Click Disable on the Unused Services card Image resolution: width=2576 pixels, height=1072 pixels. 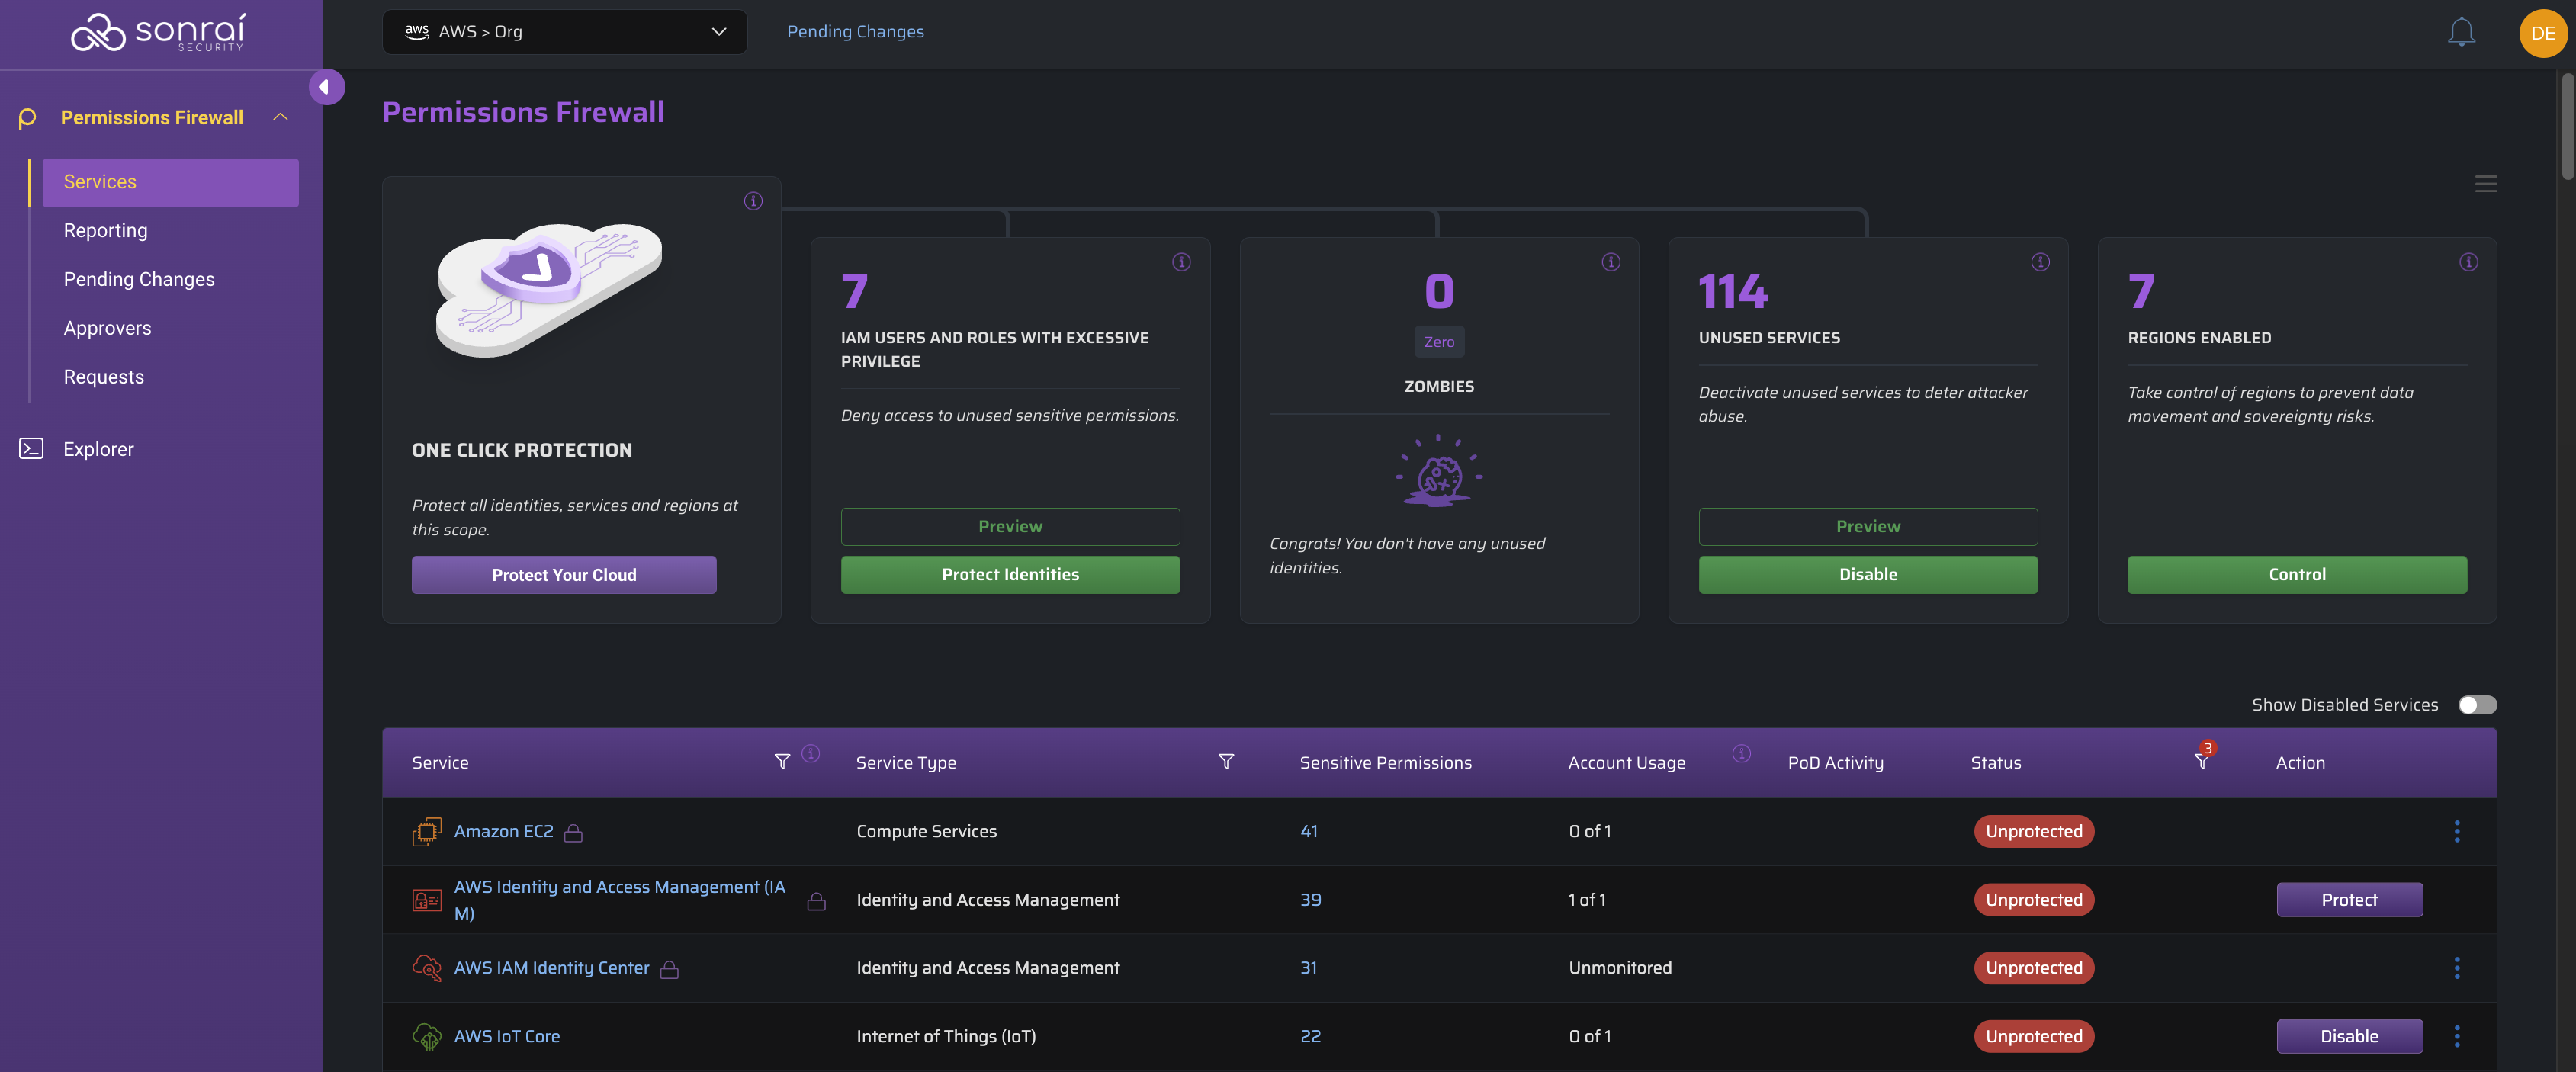[1867, 575]
